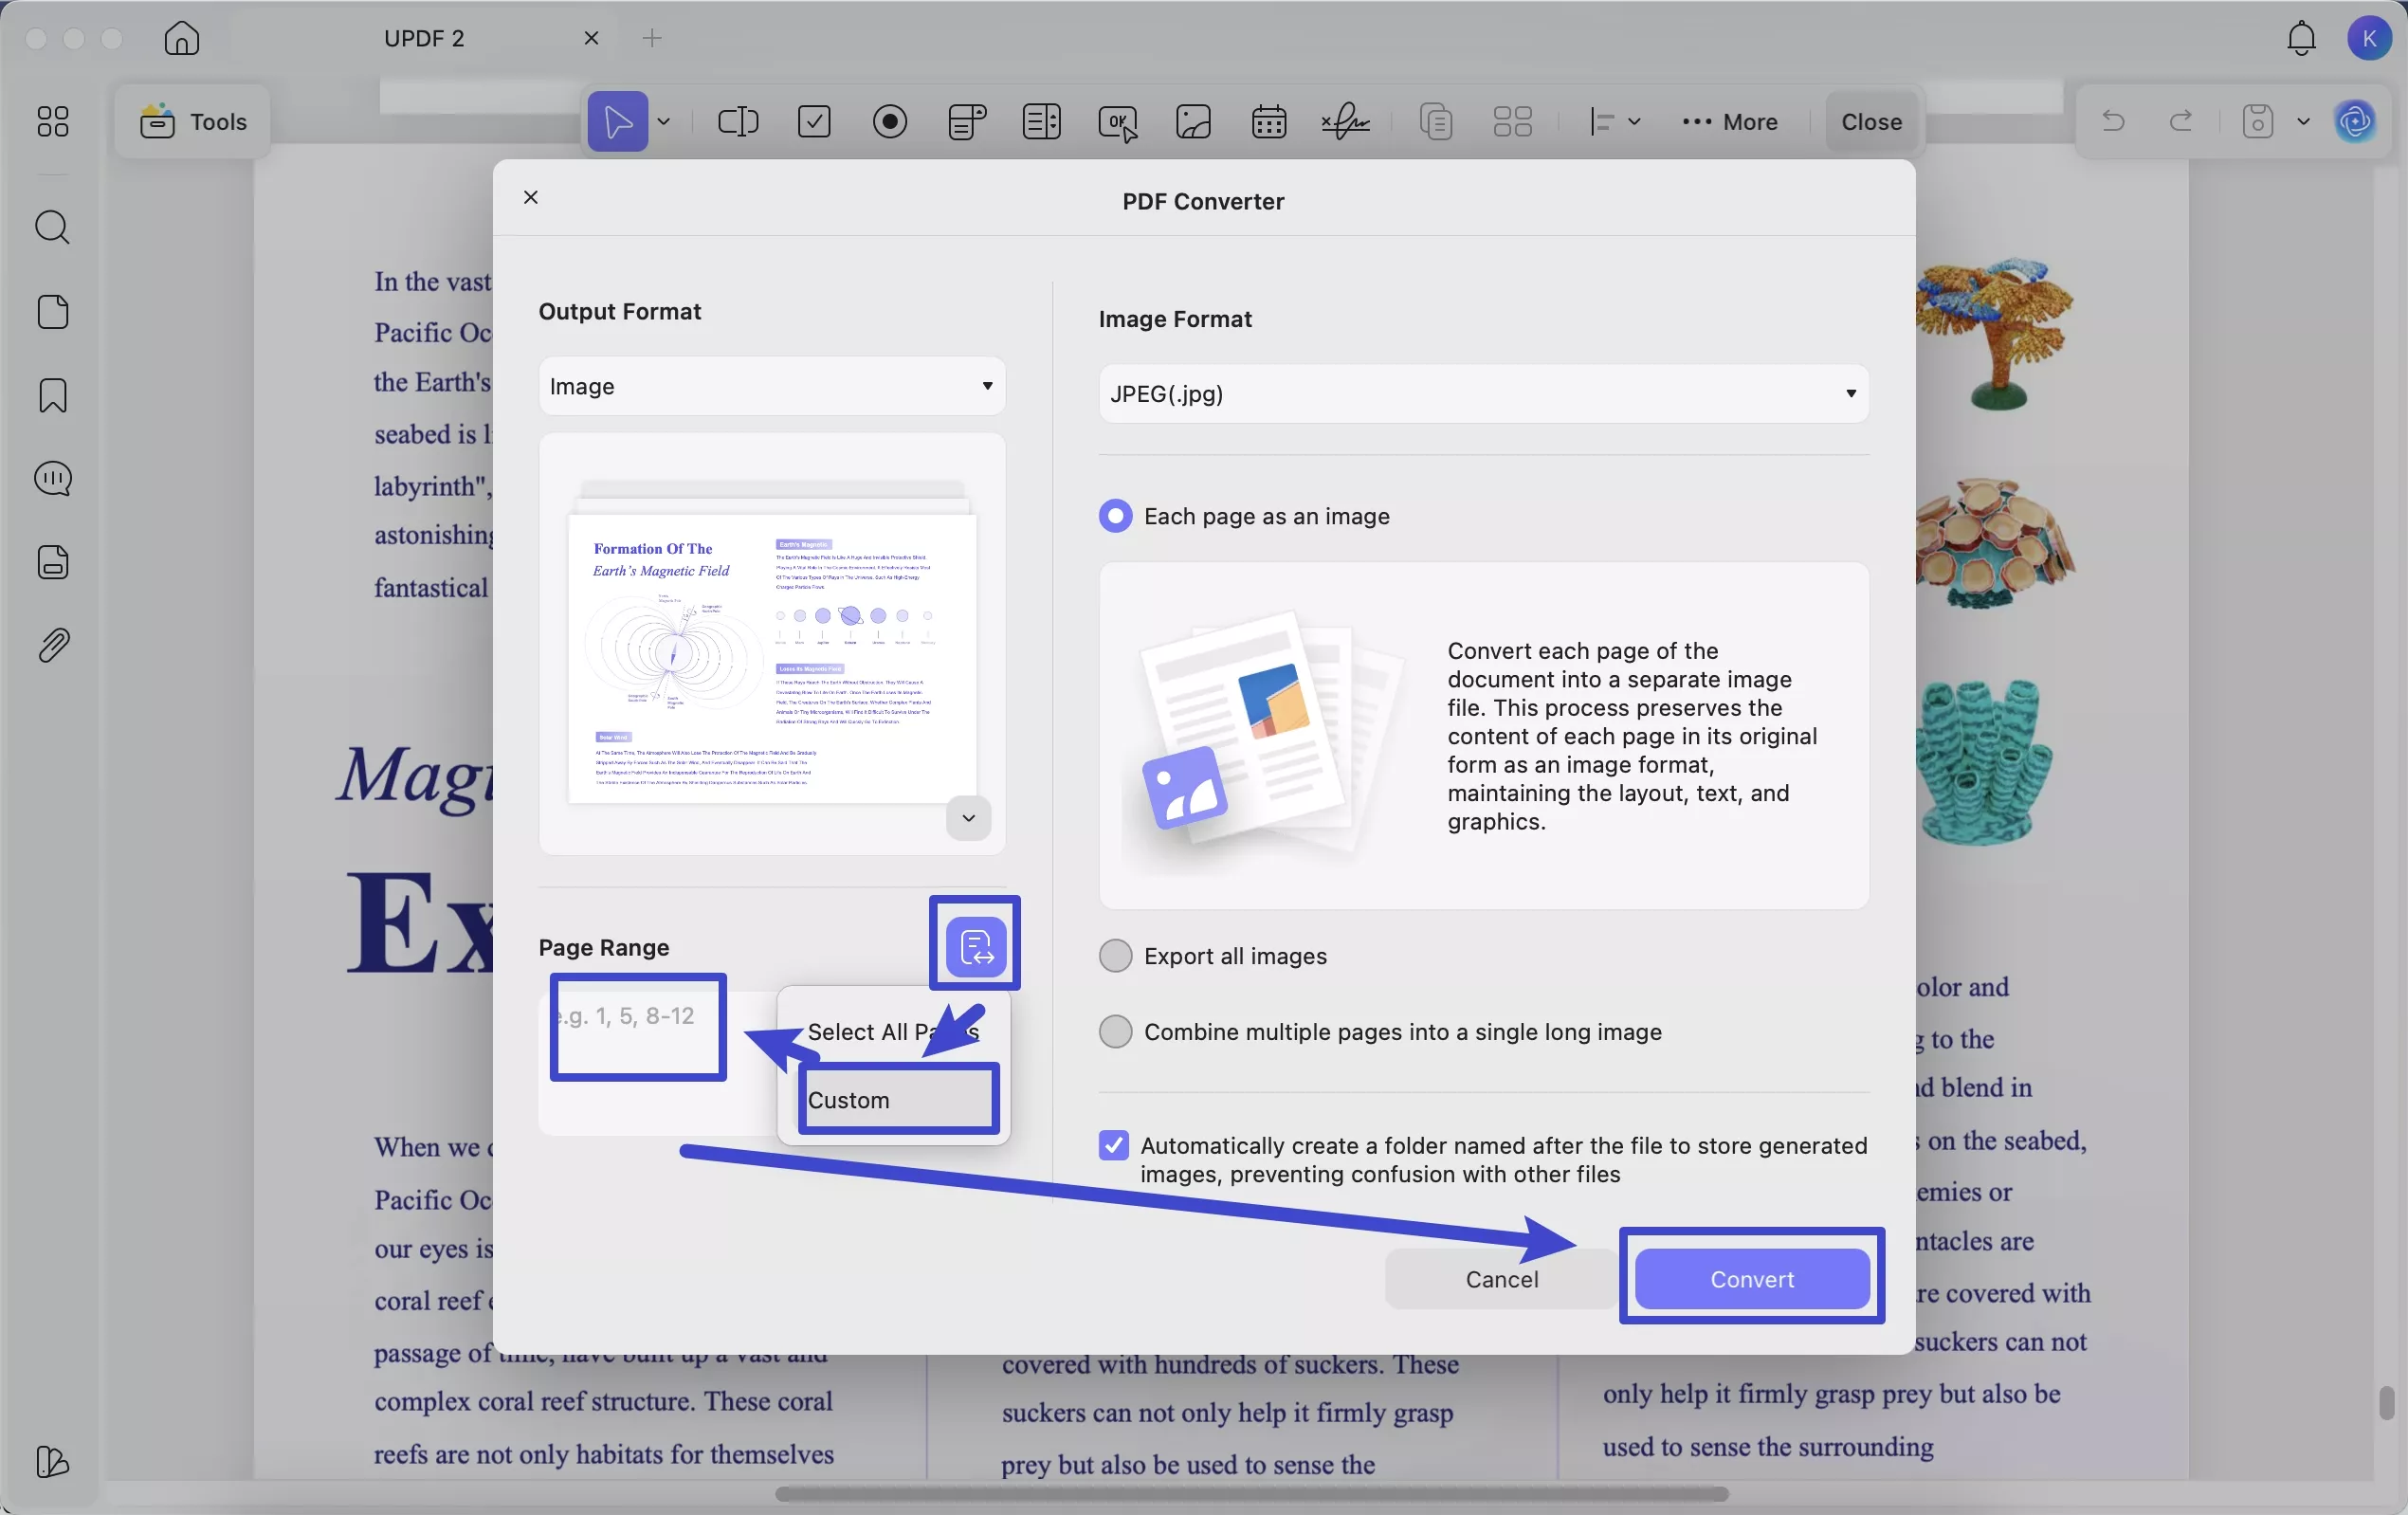
Task: Click the home icon
Action: point(182,38)
